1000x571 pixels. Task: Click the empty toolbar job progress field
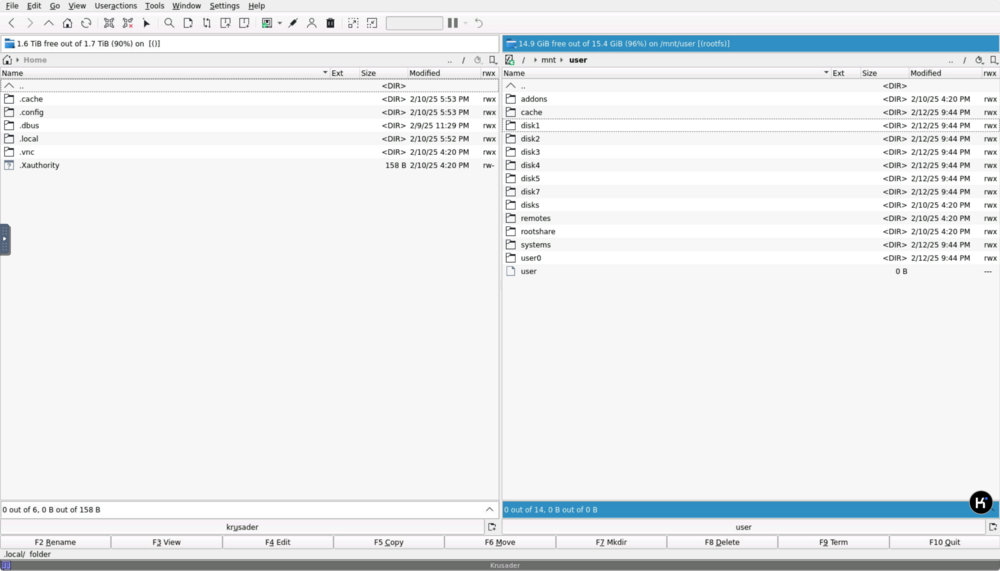(414, 23)
